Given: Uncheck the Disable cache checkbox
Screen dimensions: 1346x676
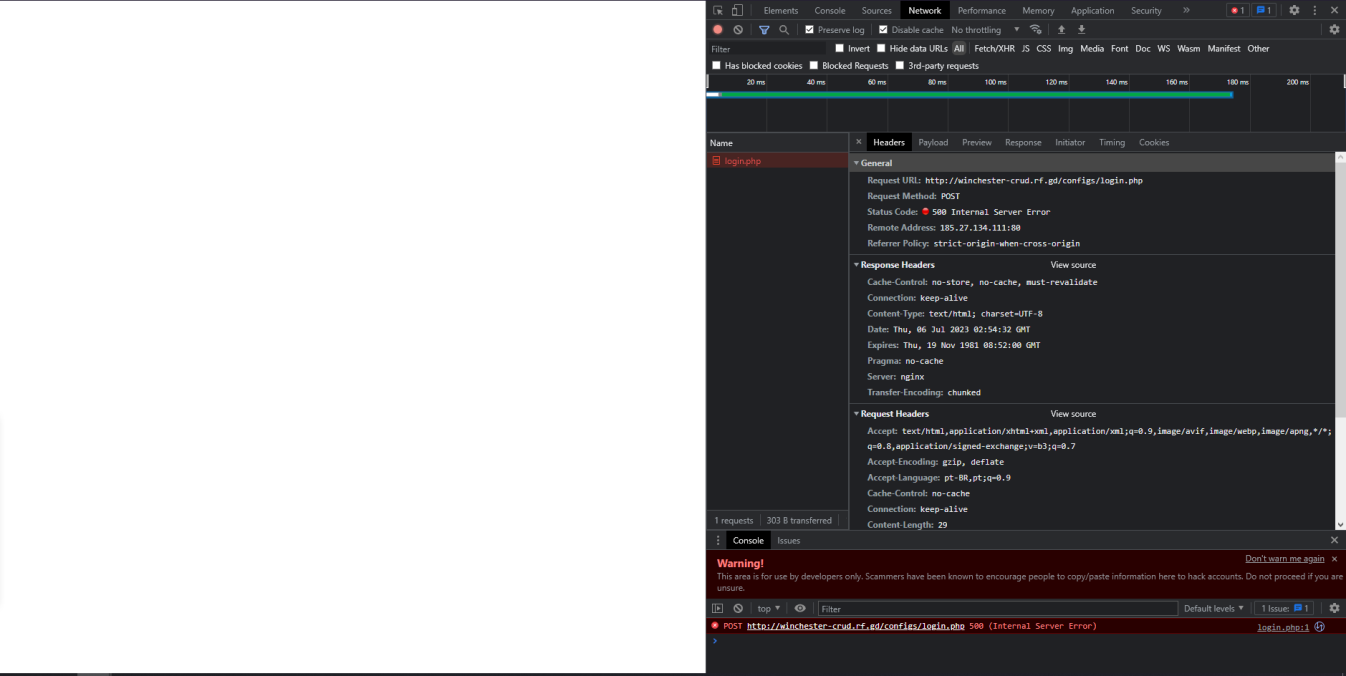Looking at the screenshot, I should point(883,30).
